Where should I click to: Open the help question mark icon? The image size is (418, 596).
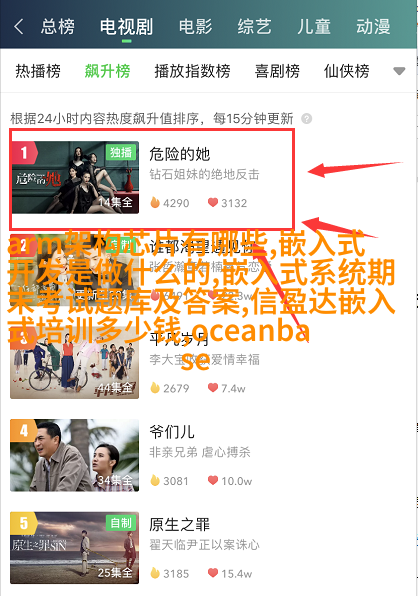coord(307,119)
